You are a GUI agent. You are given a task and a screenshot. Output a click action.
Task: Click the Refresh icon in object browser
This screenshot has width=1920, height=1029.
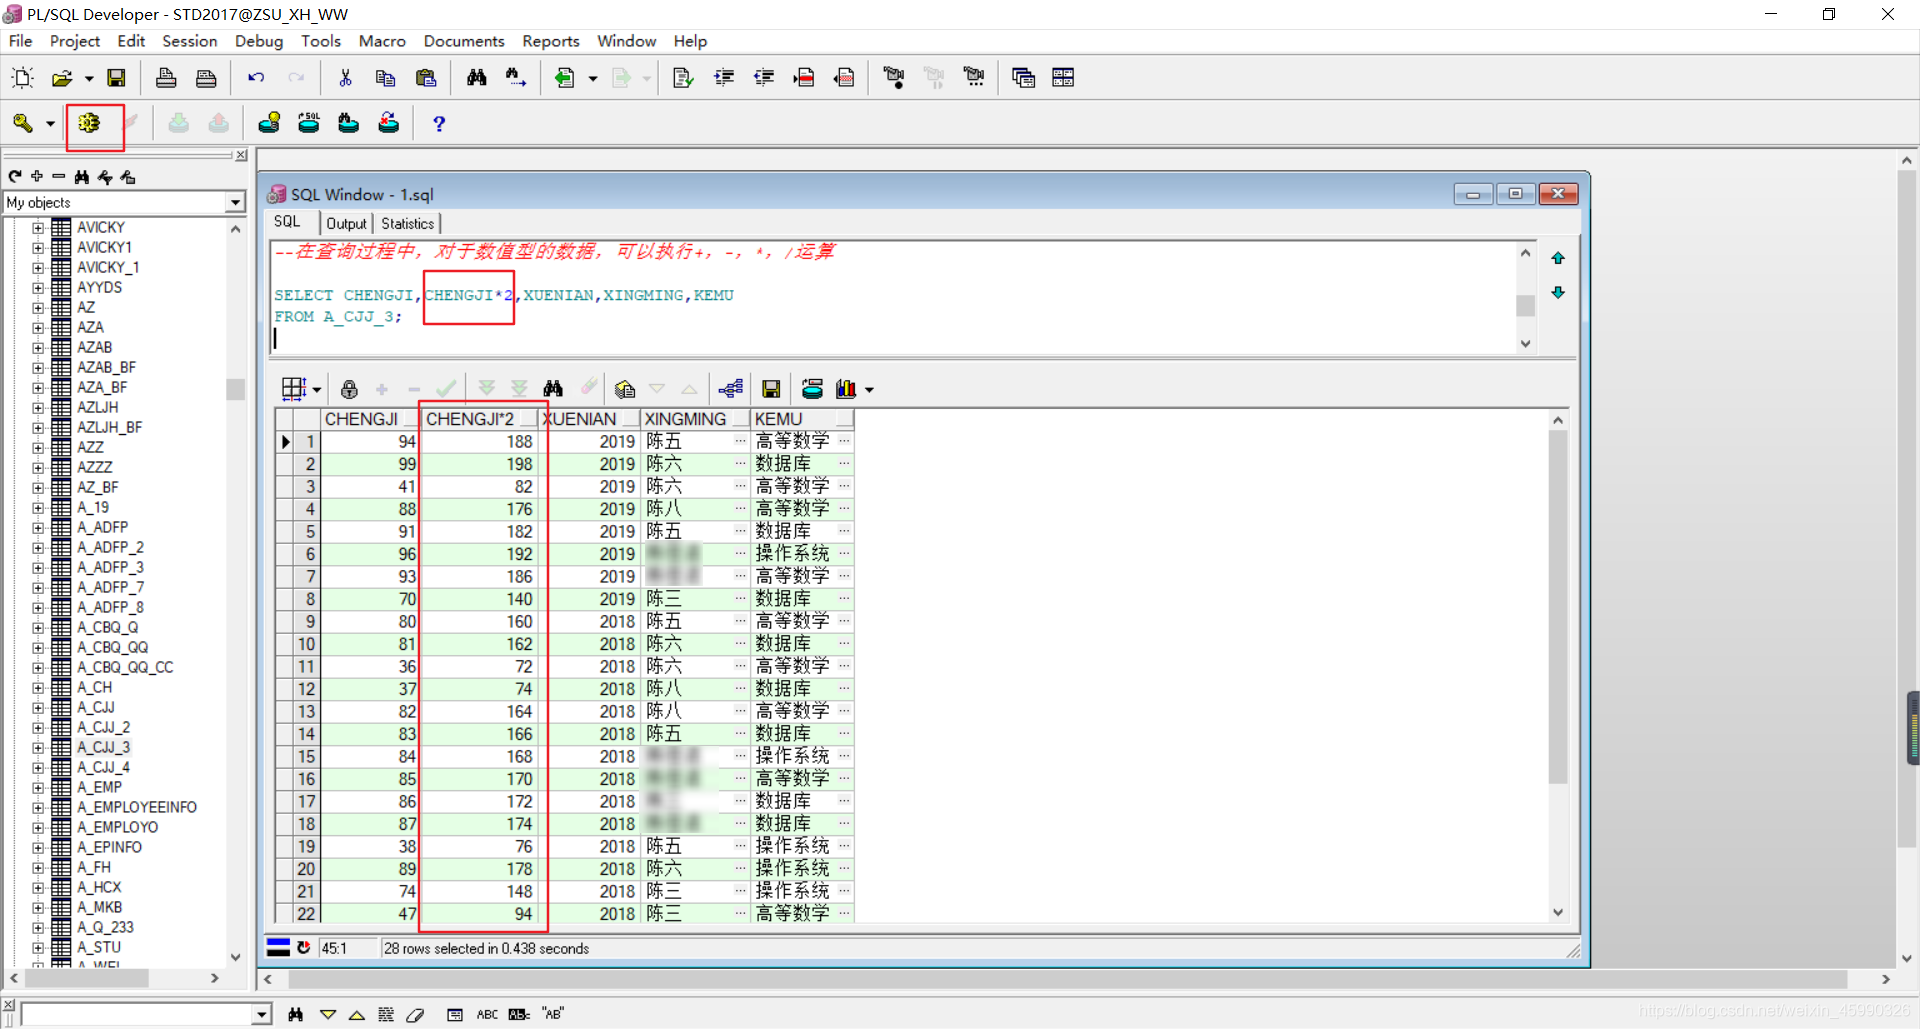click(15, 177)
